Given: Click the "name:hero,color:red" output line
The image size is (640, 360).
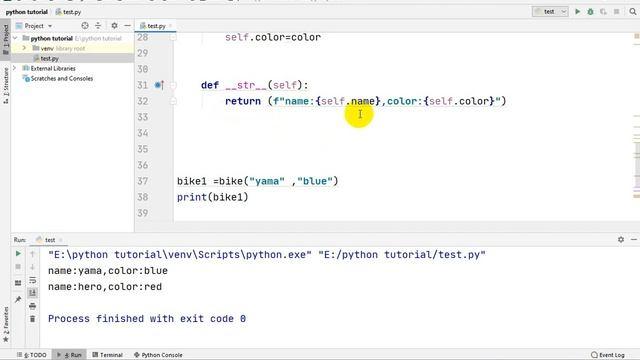Looking at the screenshot, I should pyautogui.click(x=105, y=287).
